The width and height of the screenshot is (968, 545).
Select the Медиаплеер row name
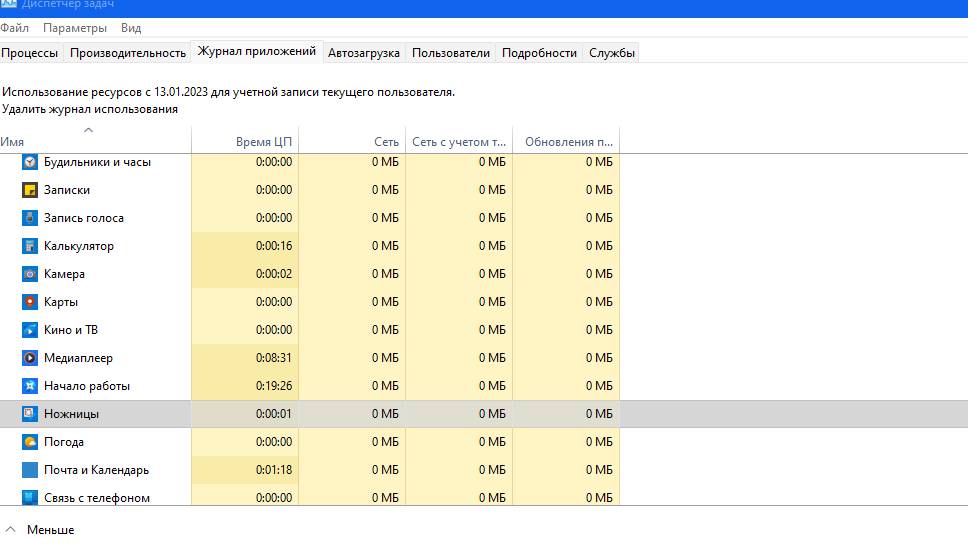[x=78, y=357]
